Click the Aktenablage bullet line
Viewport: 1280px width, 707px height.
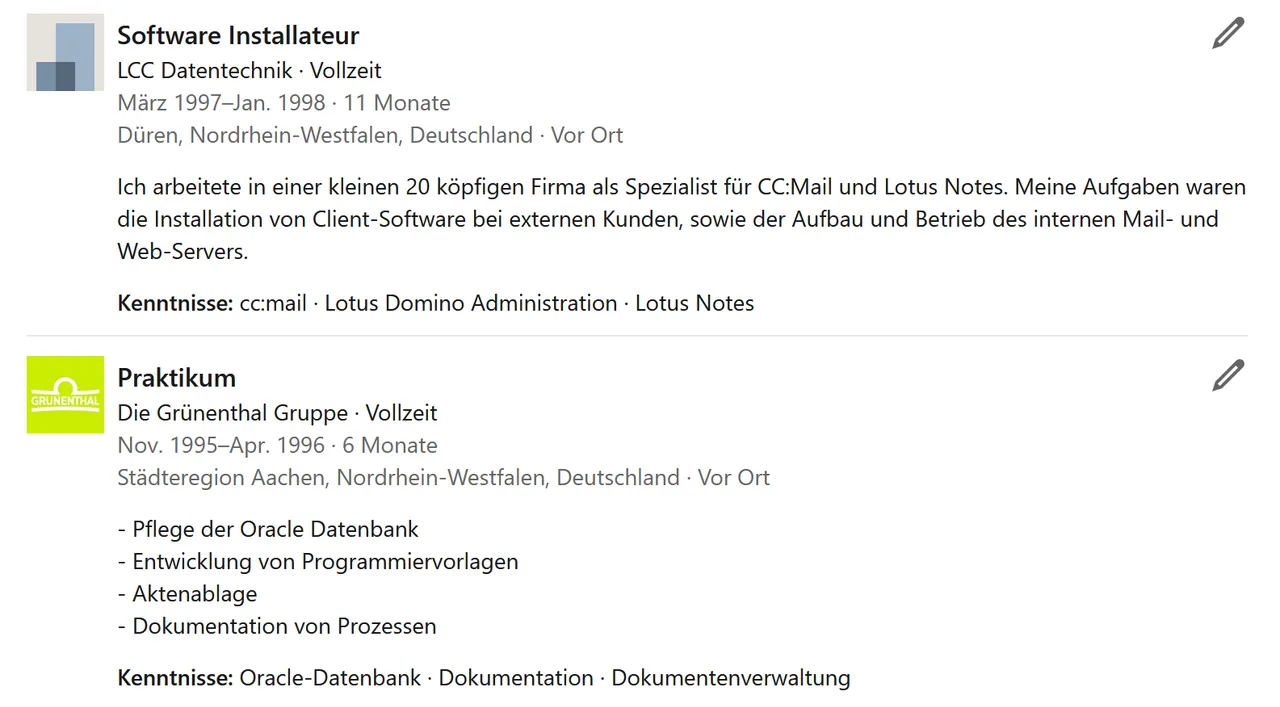(187, 594)
